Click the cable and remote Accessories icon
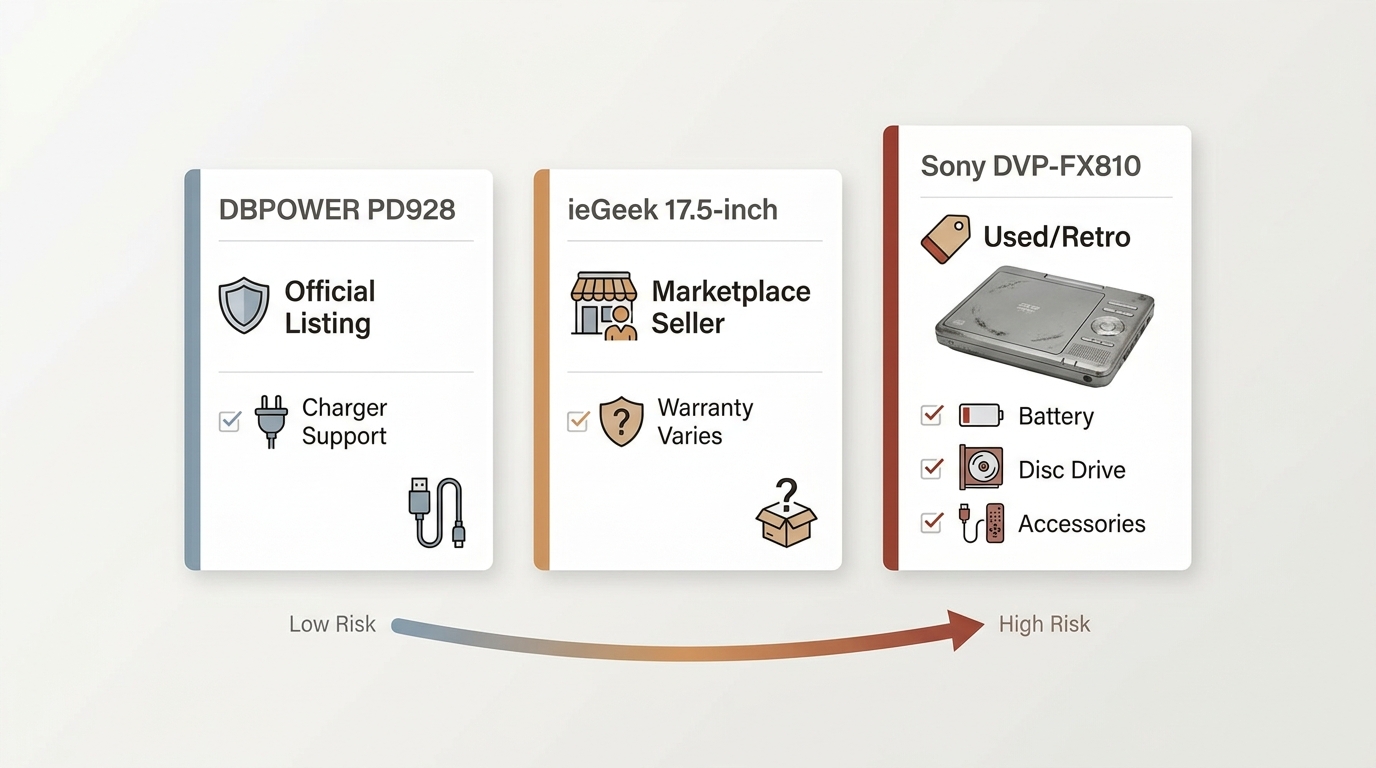 981,523
